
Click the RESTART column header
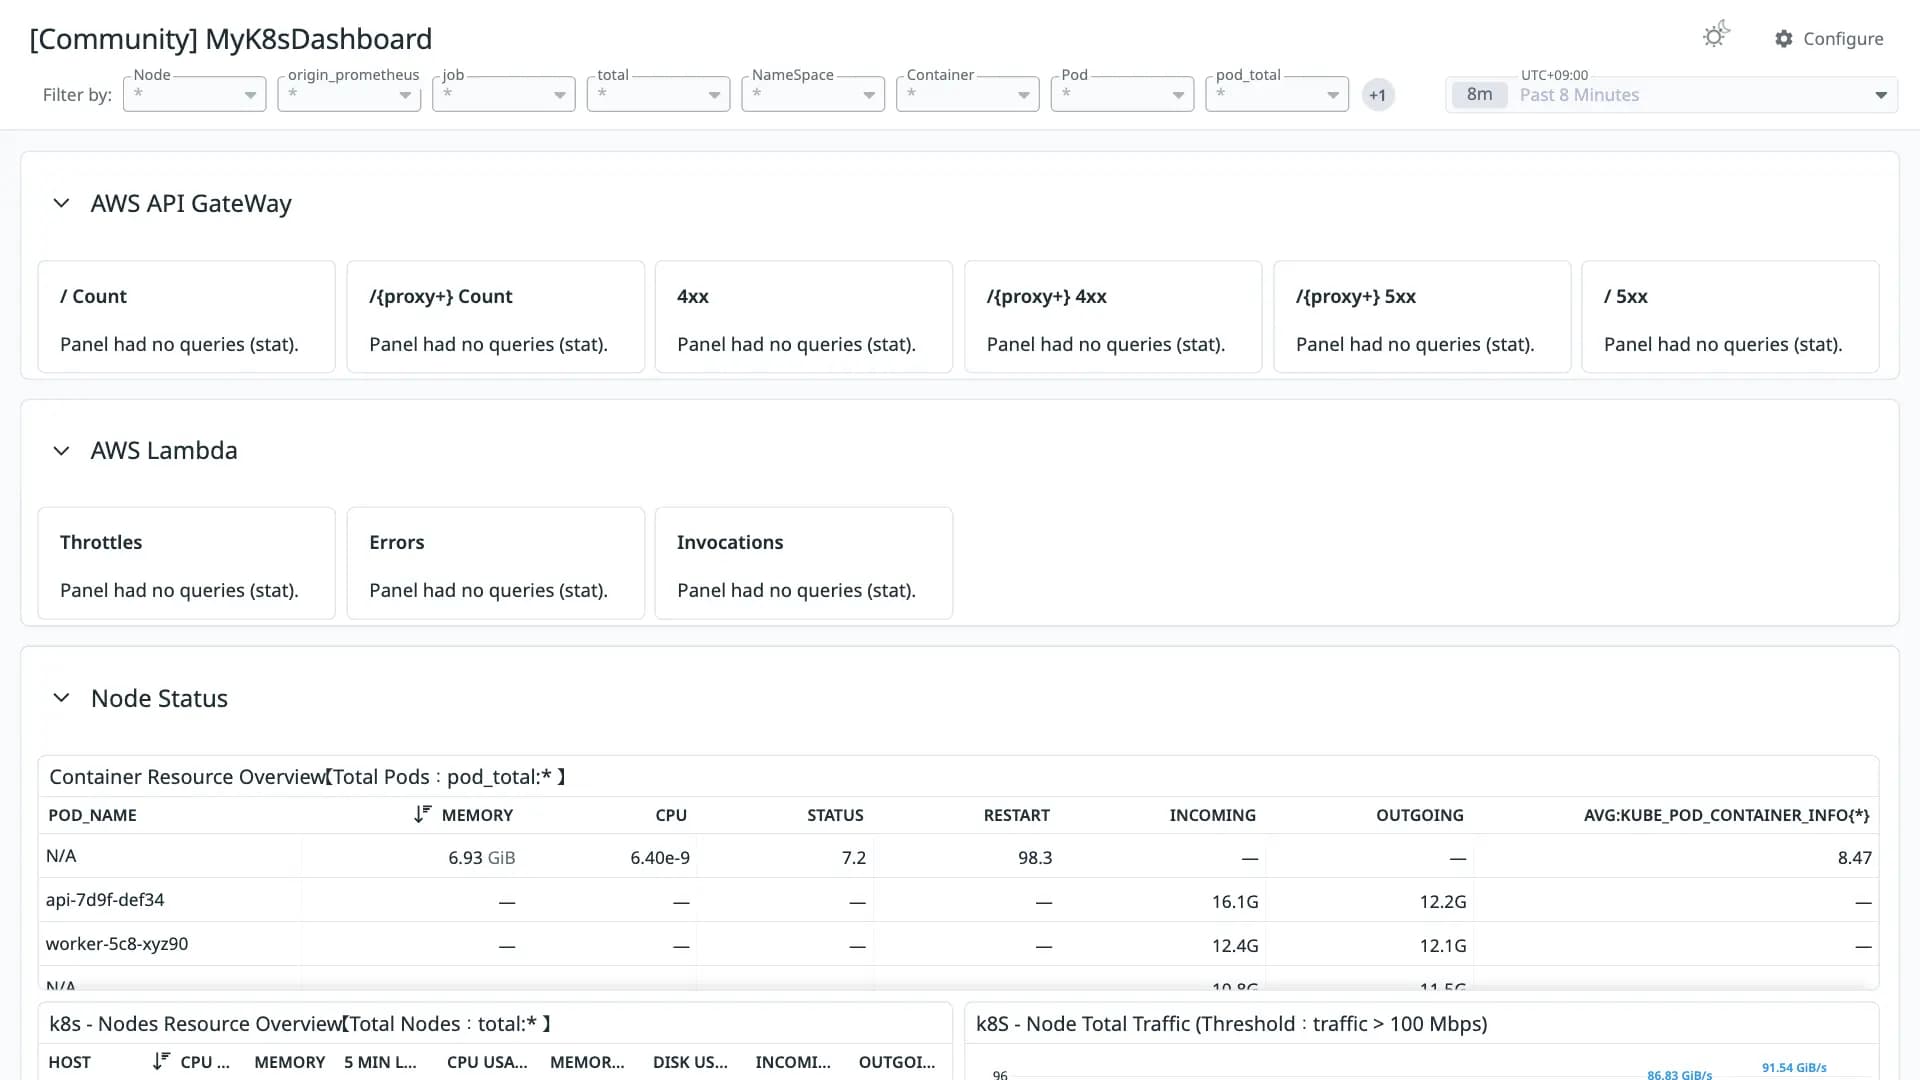(1016, 815)
